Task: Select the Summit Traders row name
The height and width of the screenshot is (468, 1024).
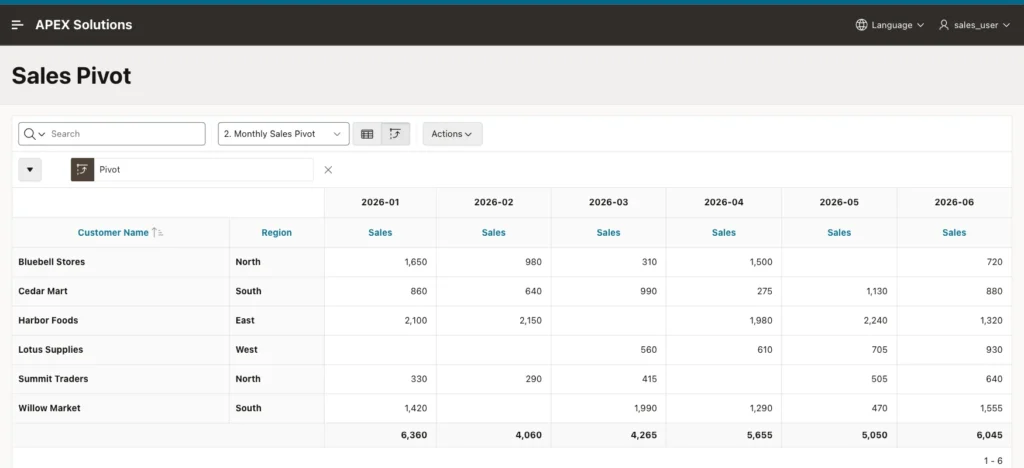Action: (x=53, y=379)
